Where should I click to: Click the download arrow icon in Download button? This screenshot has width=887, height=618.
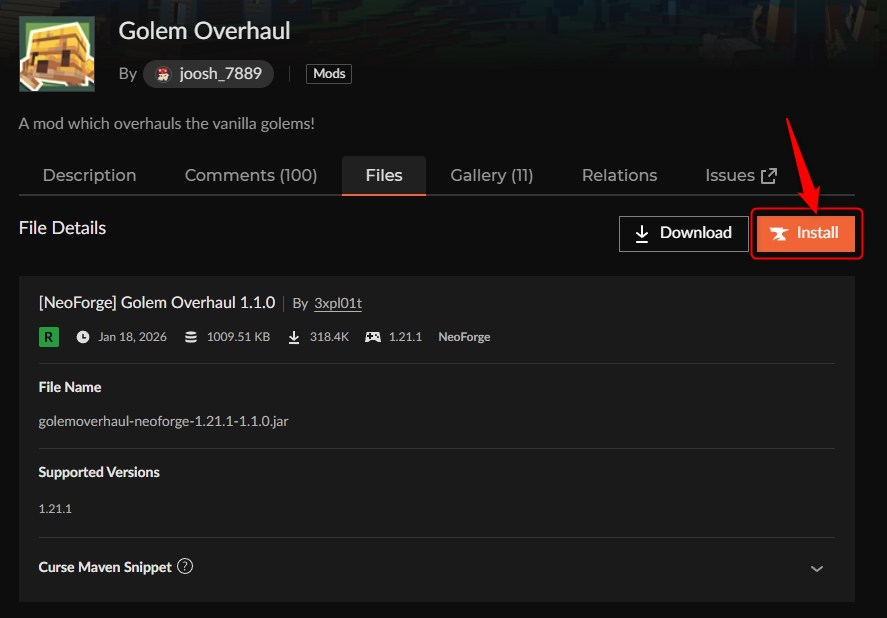(x=641, y=234)
